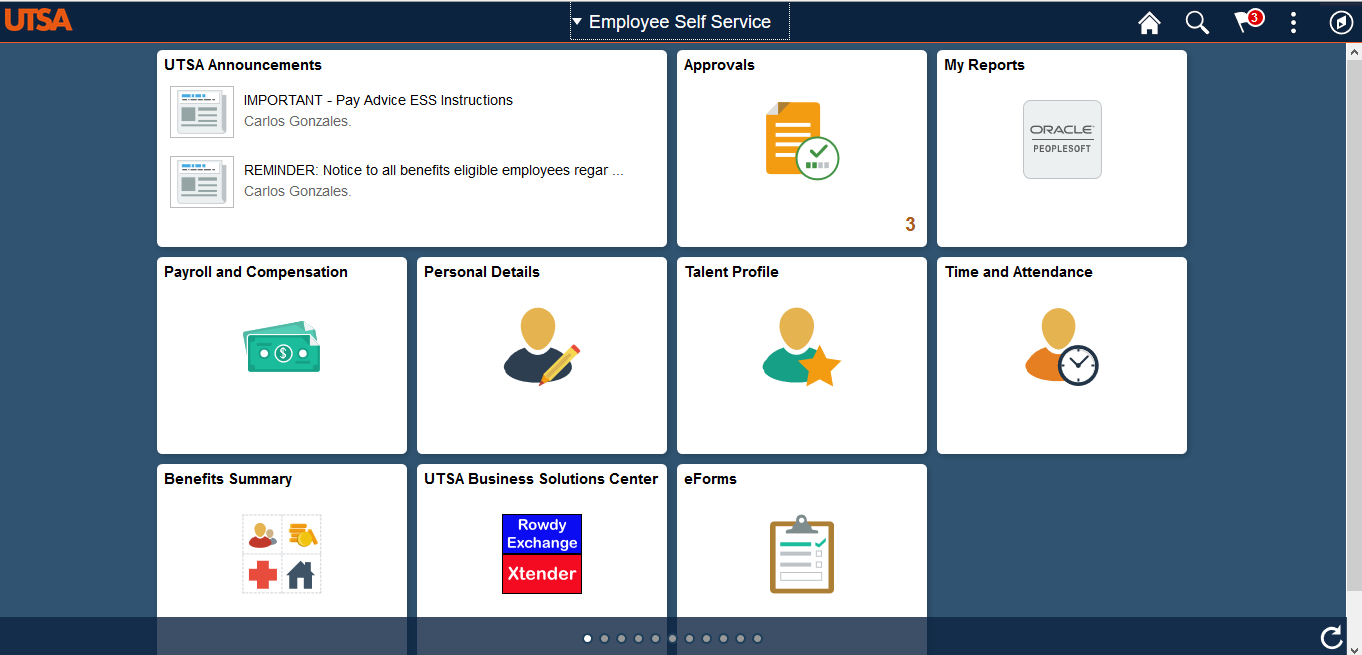Click the My Reports tile title
The height and width of the screenshot is (655, 1362).
coord(984,65)
